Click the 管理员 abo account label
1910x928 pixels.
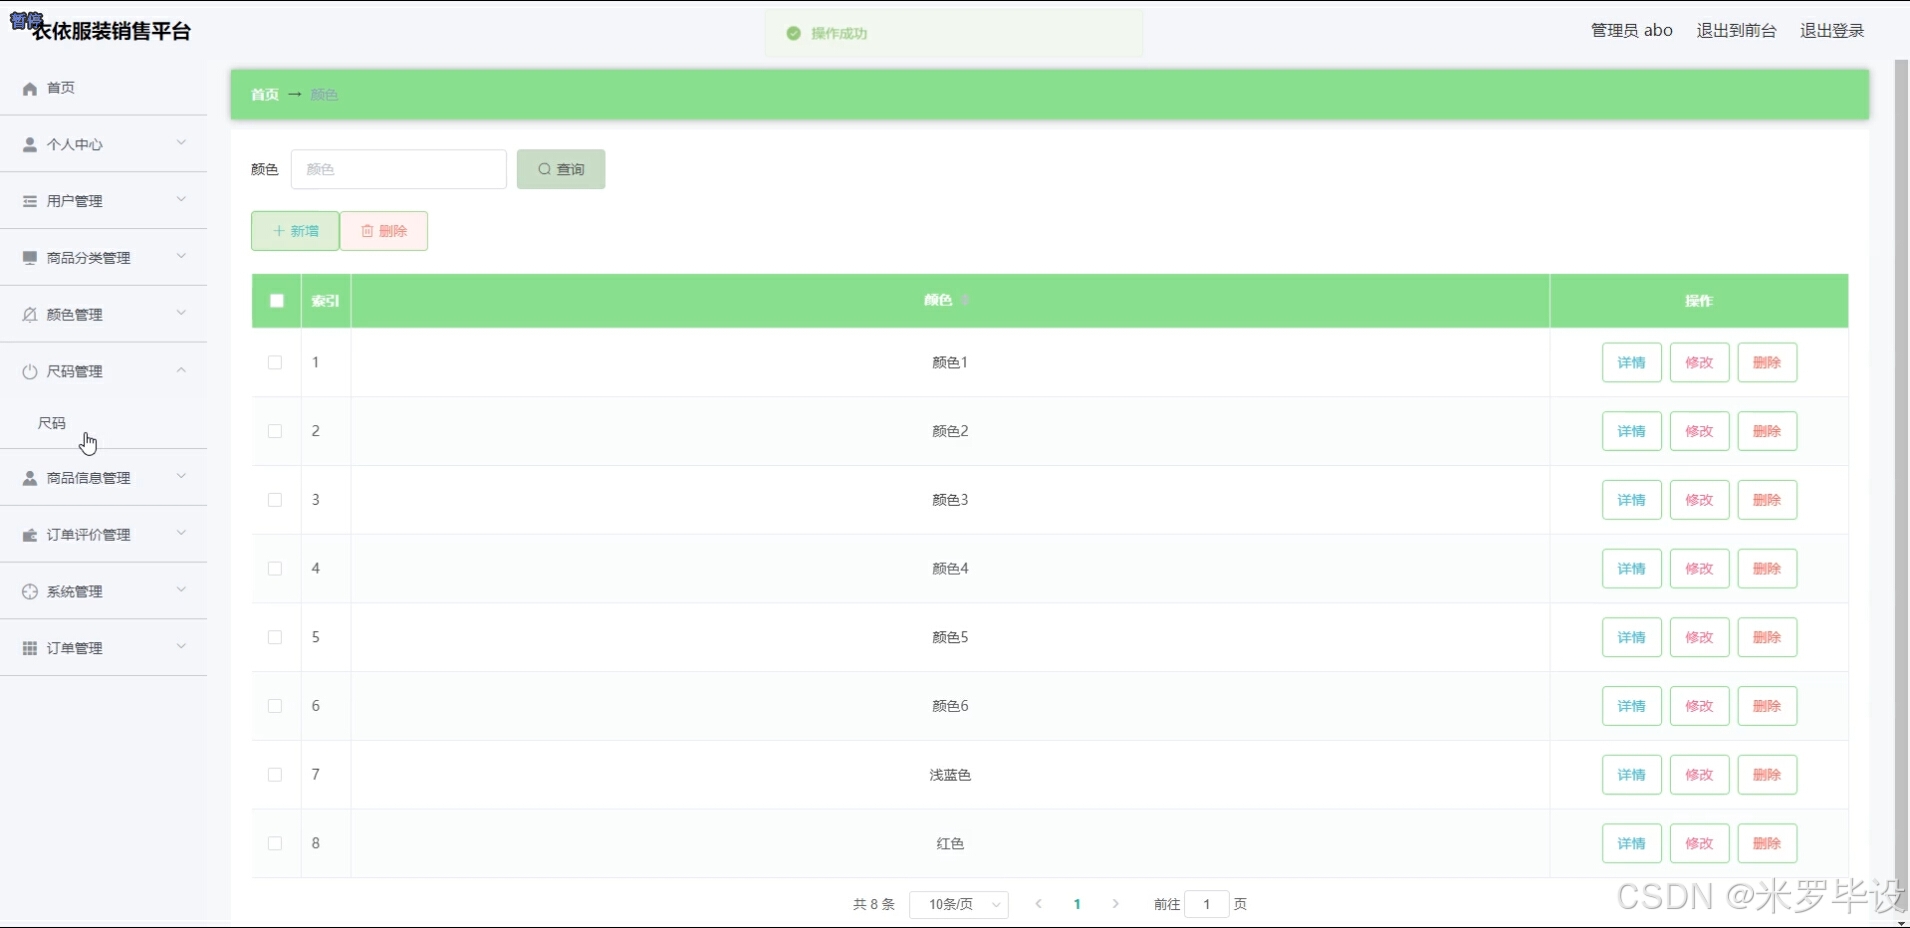coord(1631,31)
